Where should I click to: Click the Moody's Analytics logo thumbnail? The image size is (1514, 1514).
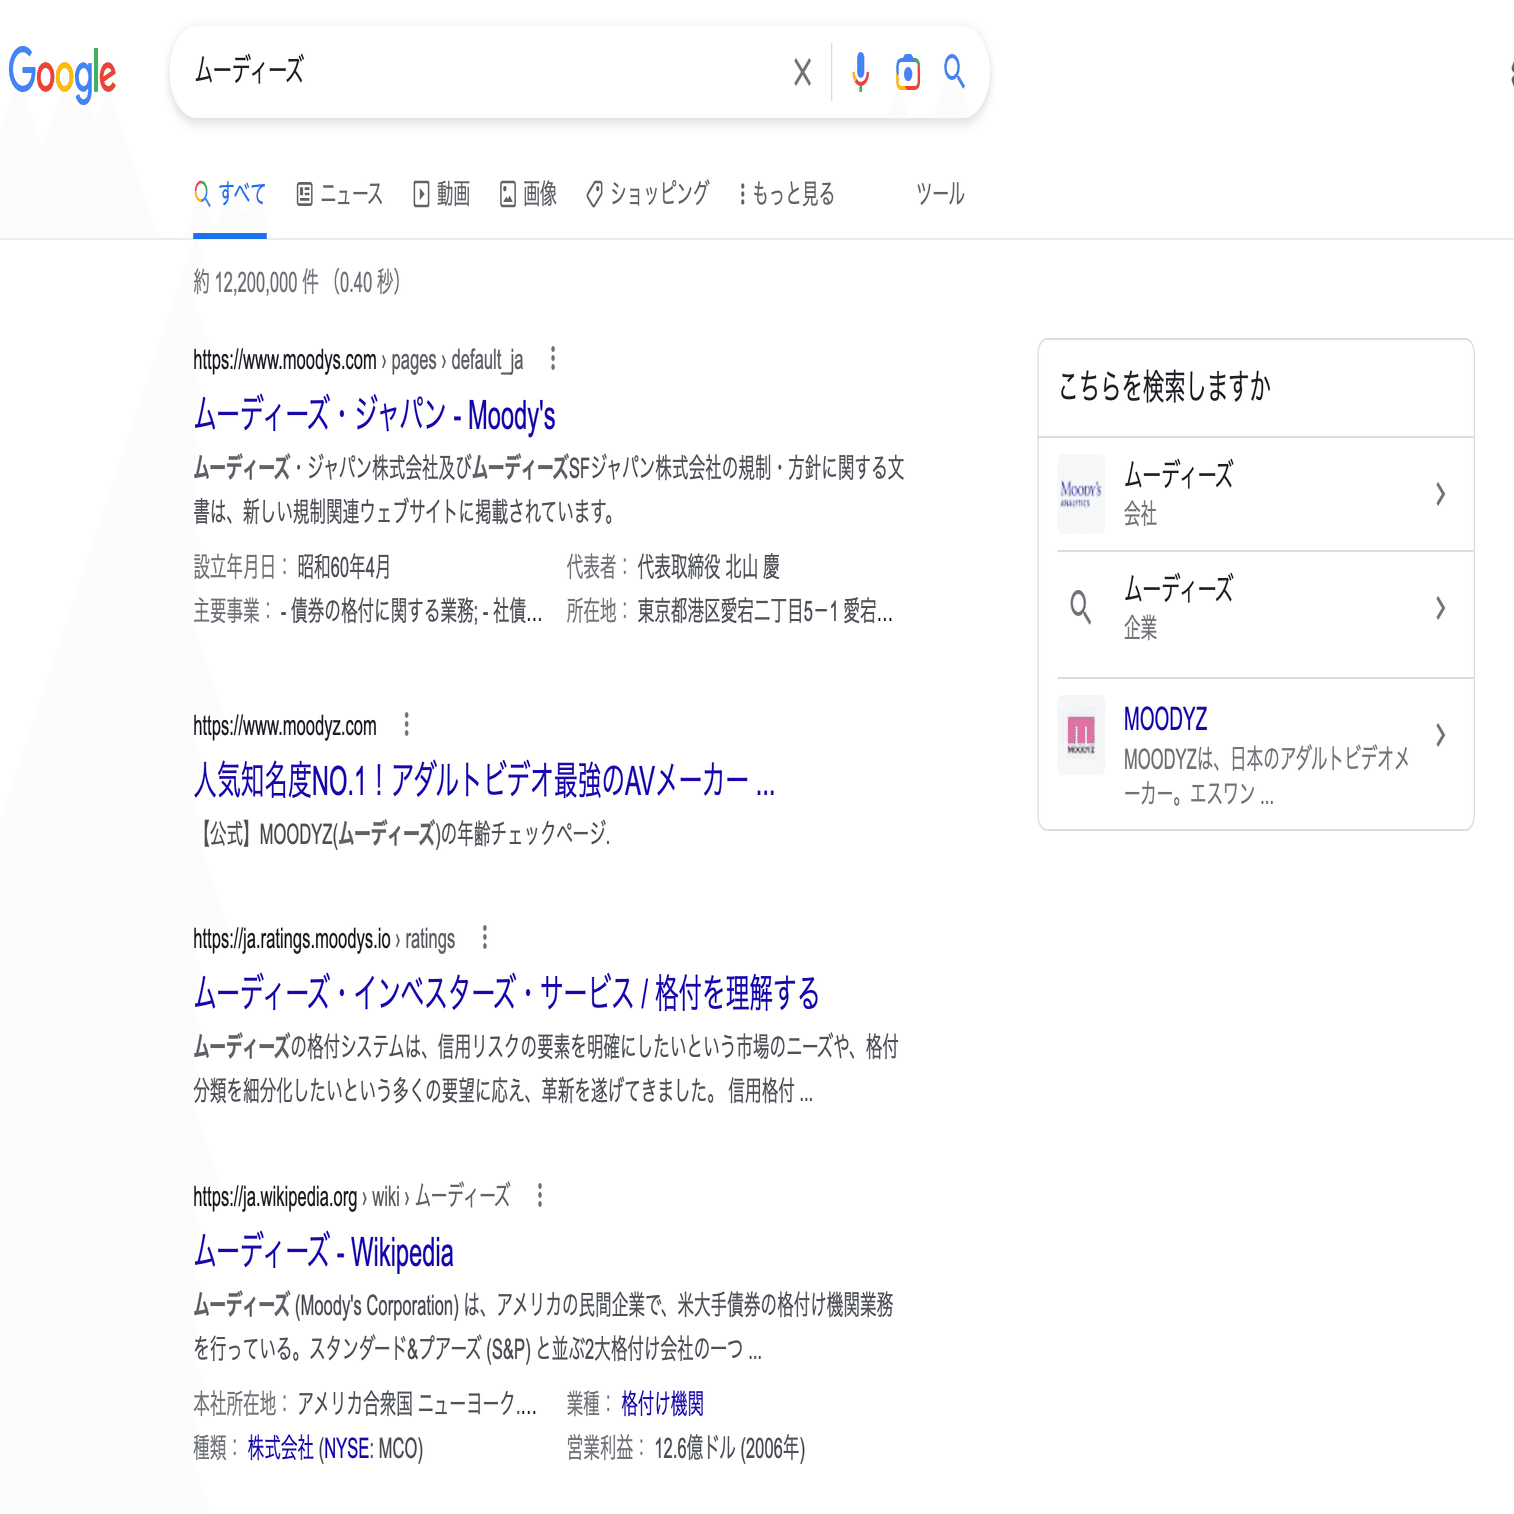click(1081, 494)
